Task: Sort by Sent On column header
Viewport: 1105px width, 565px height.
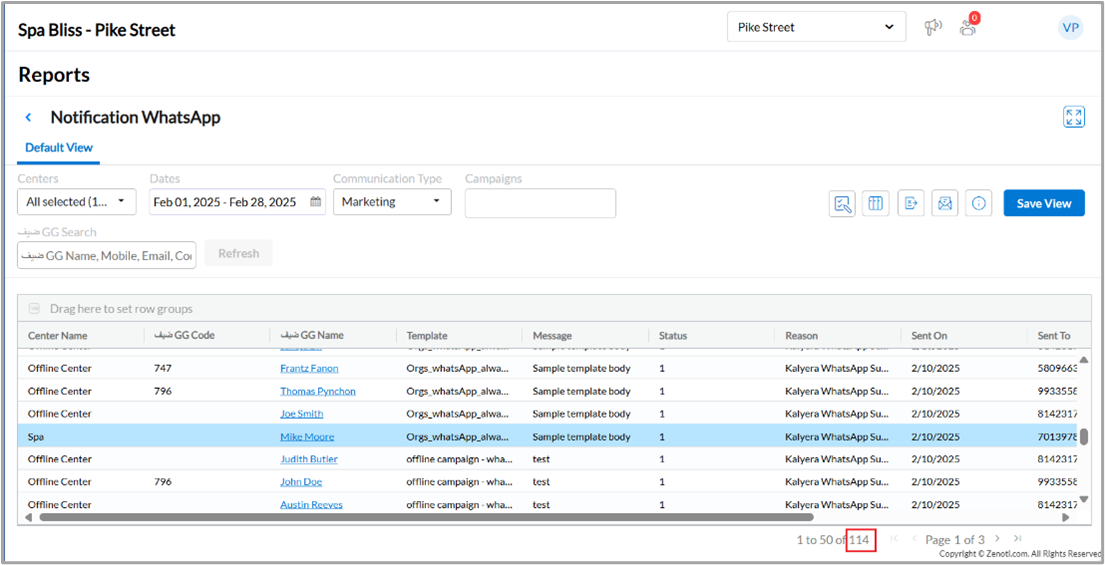Action: click(930, 335)
